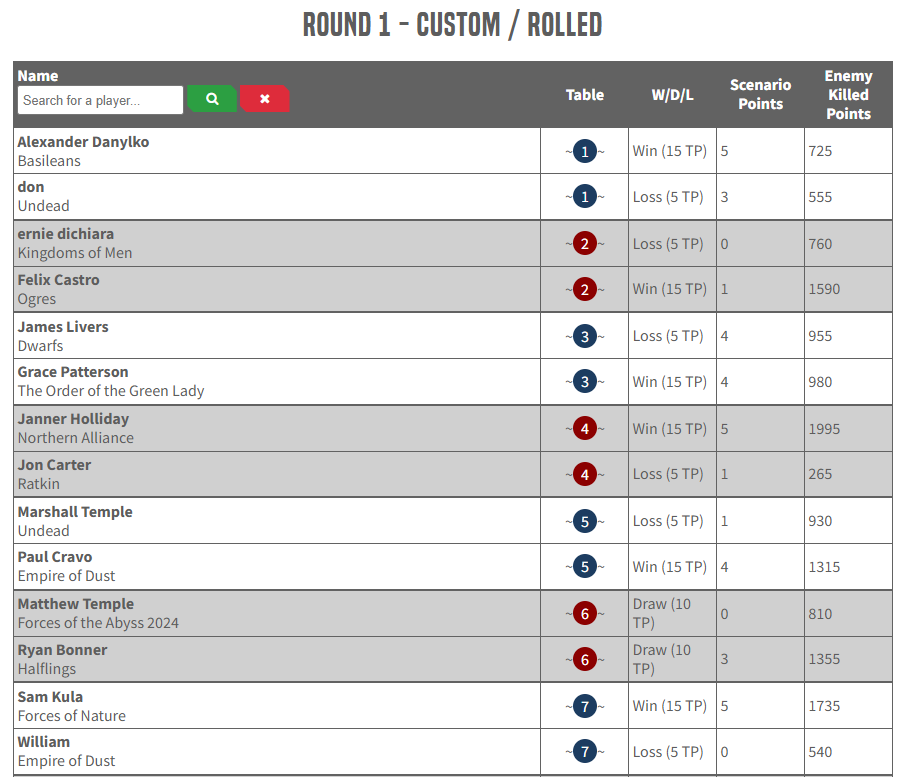Click table 3 badge for Grace Patterson

coord(585,382)
